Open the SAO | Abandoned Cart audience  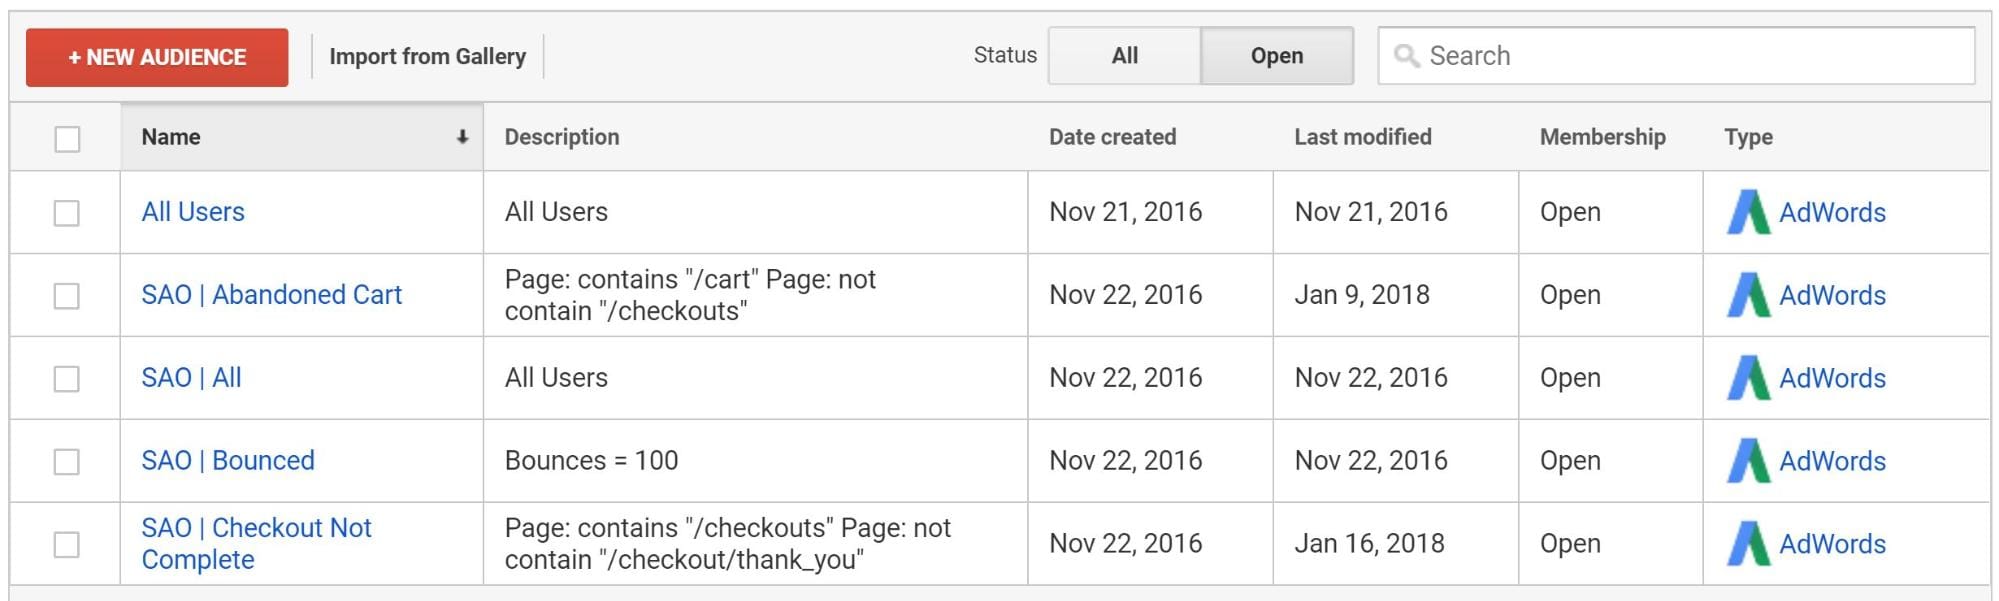pyautogui.click(x=271, y=295)
